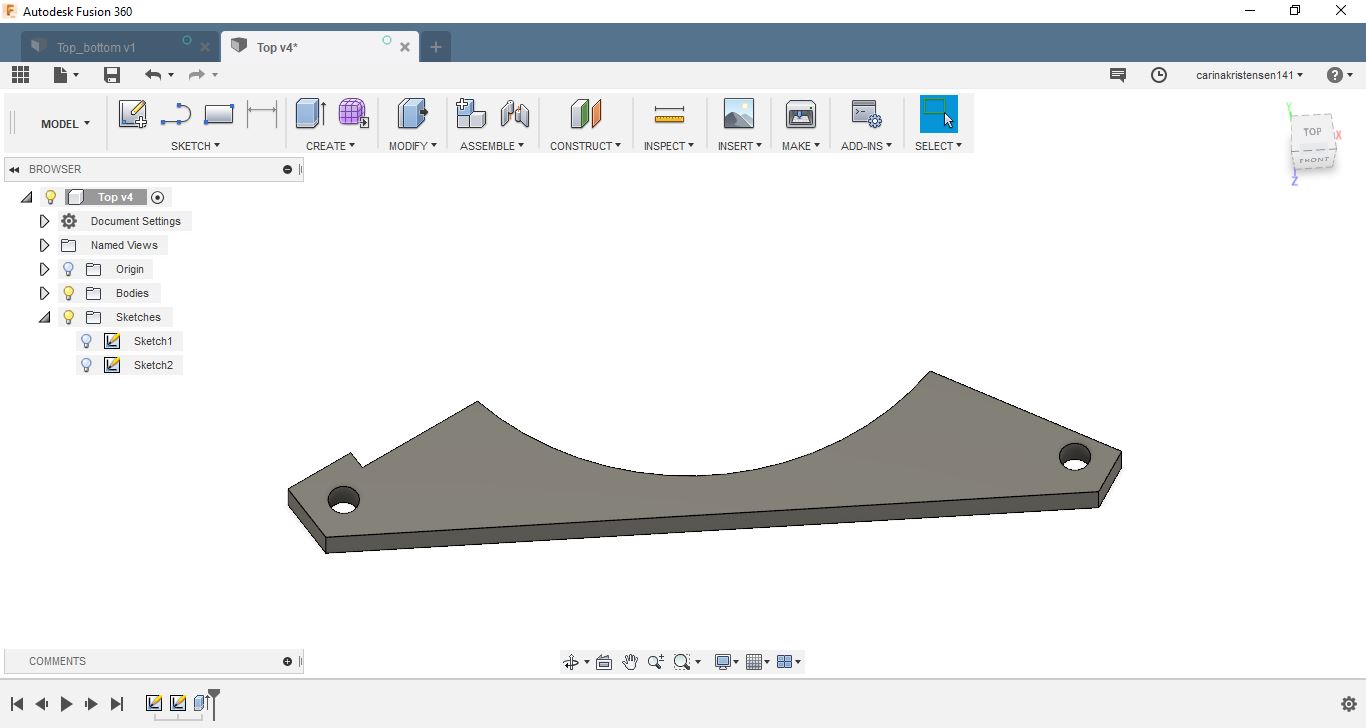Viewport: 1366px width, 728px height.
Task: Open the comments notification icon
Action: tap(1118, 75)
